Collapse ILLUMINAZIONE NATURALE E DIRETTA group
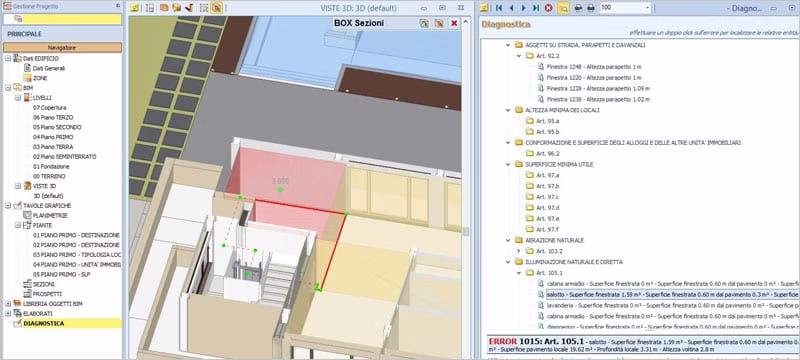Viewport: 800px width, 360px height. point(508,262)
